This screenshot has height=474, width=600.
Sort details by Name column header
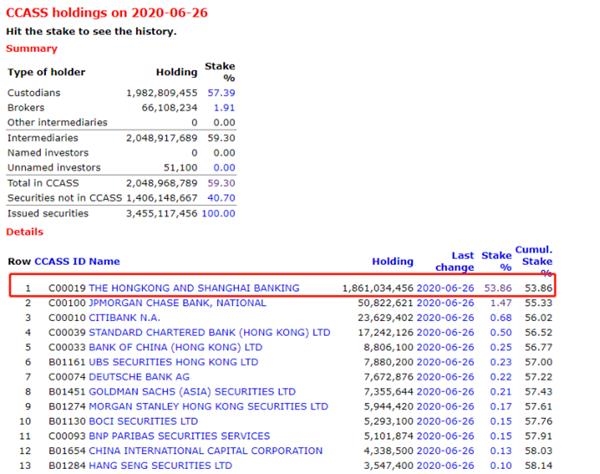104,262
